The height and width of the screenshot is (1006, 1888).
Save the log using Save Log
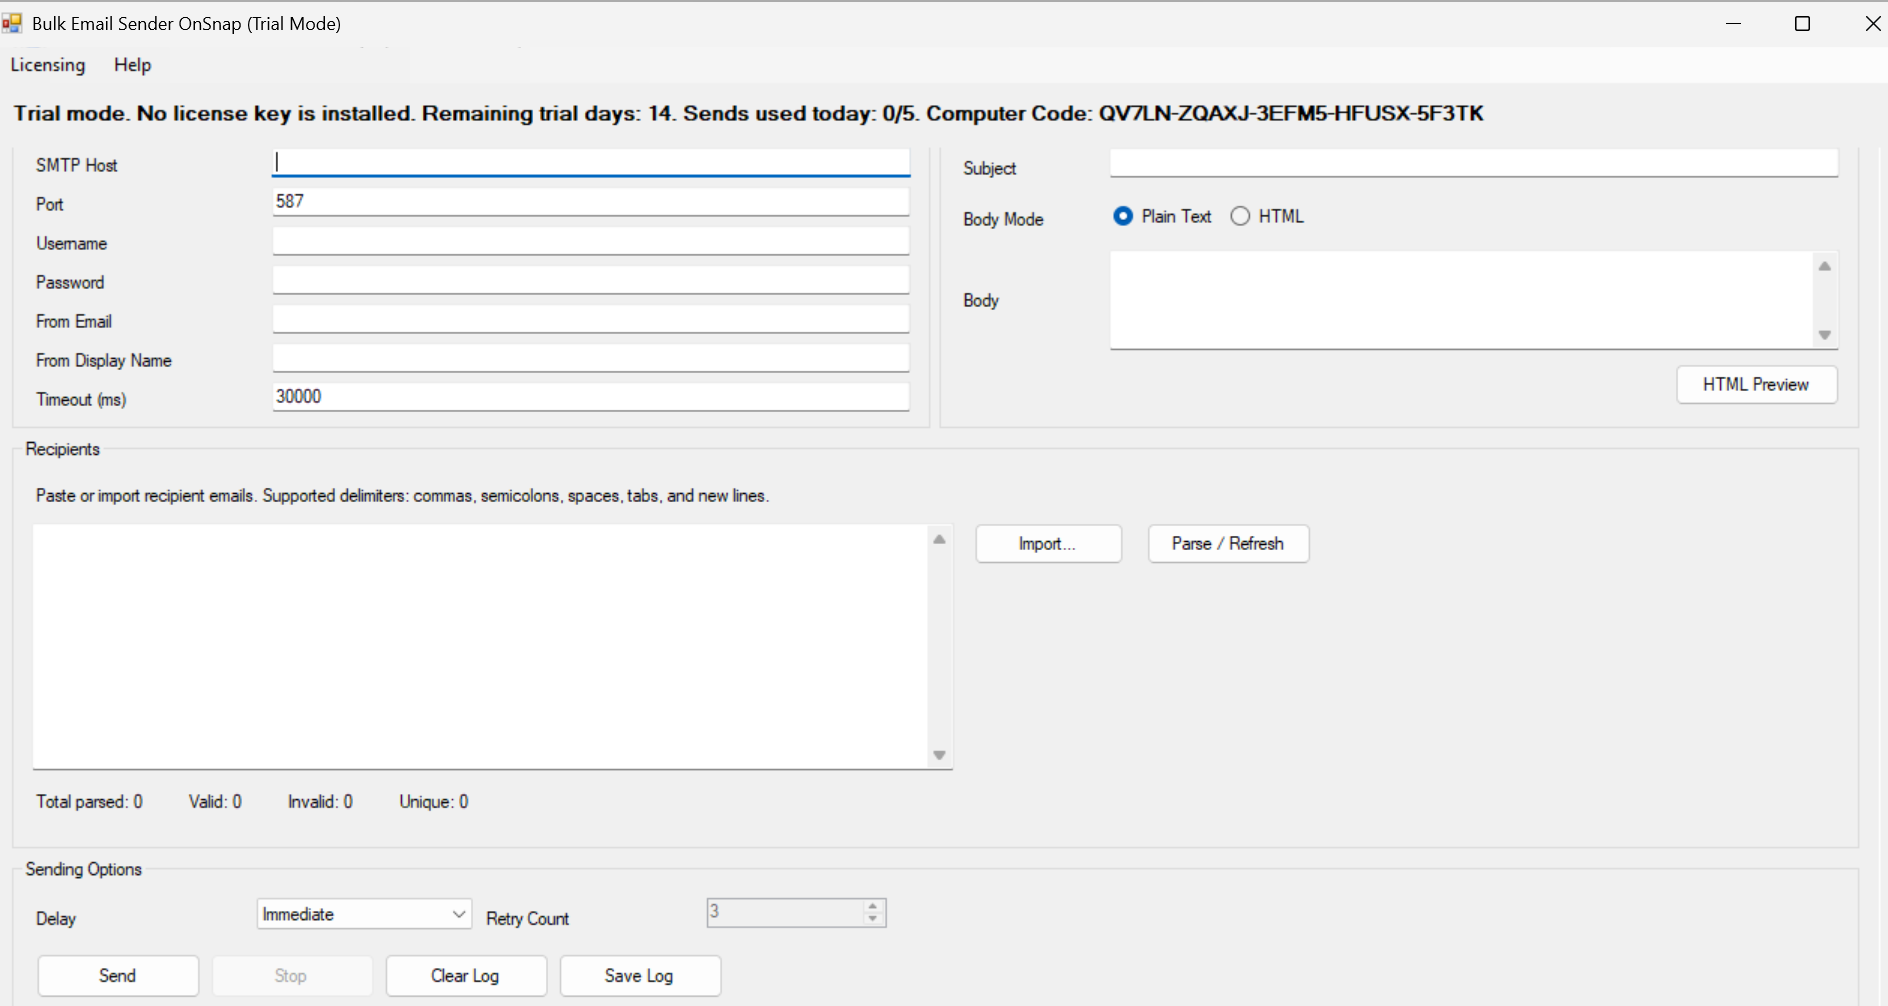click(640, 975)
